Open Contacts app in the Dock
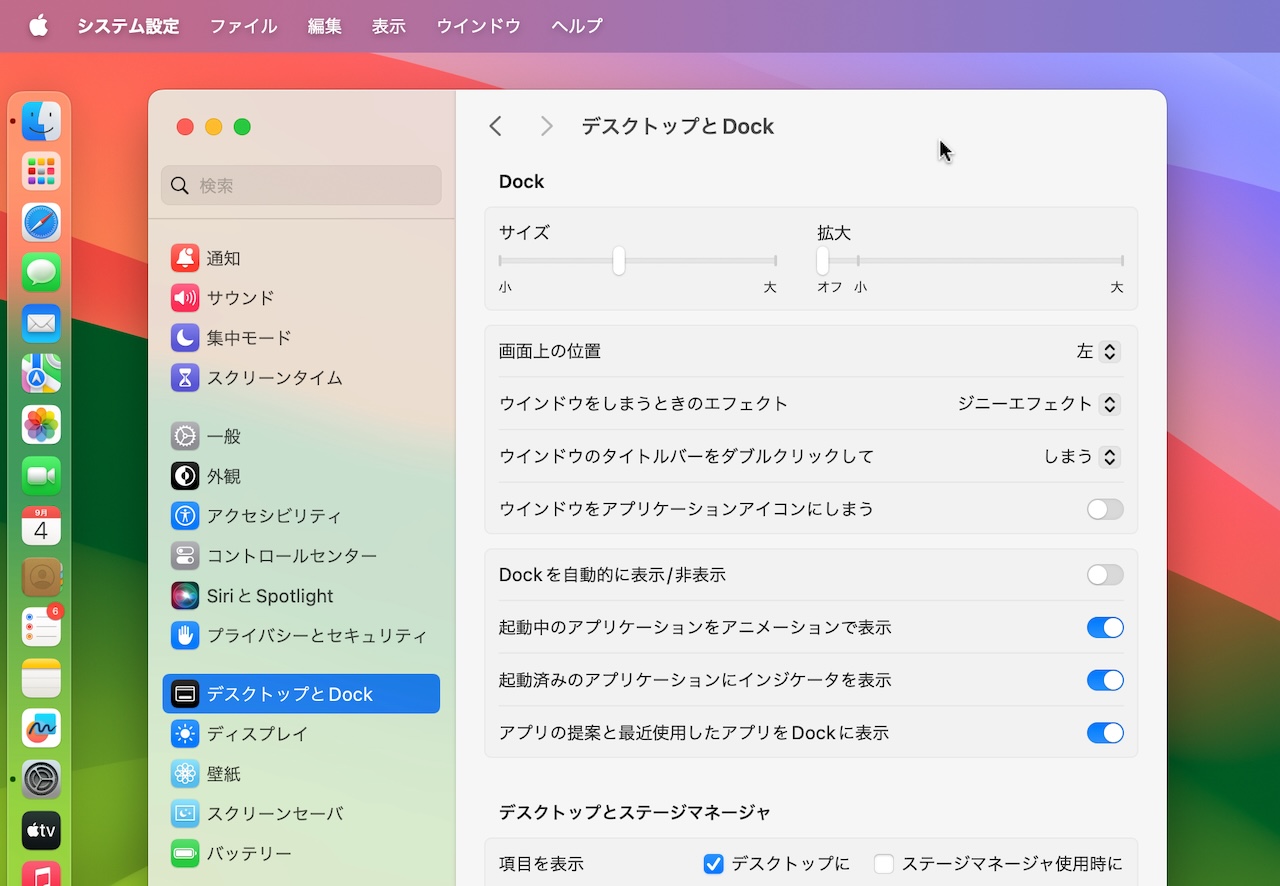The height and width of the screenshot is (886, 1280). coord(41,577)
